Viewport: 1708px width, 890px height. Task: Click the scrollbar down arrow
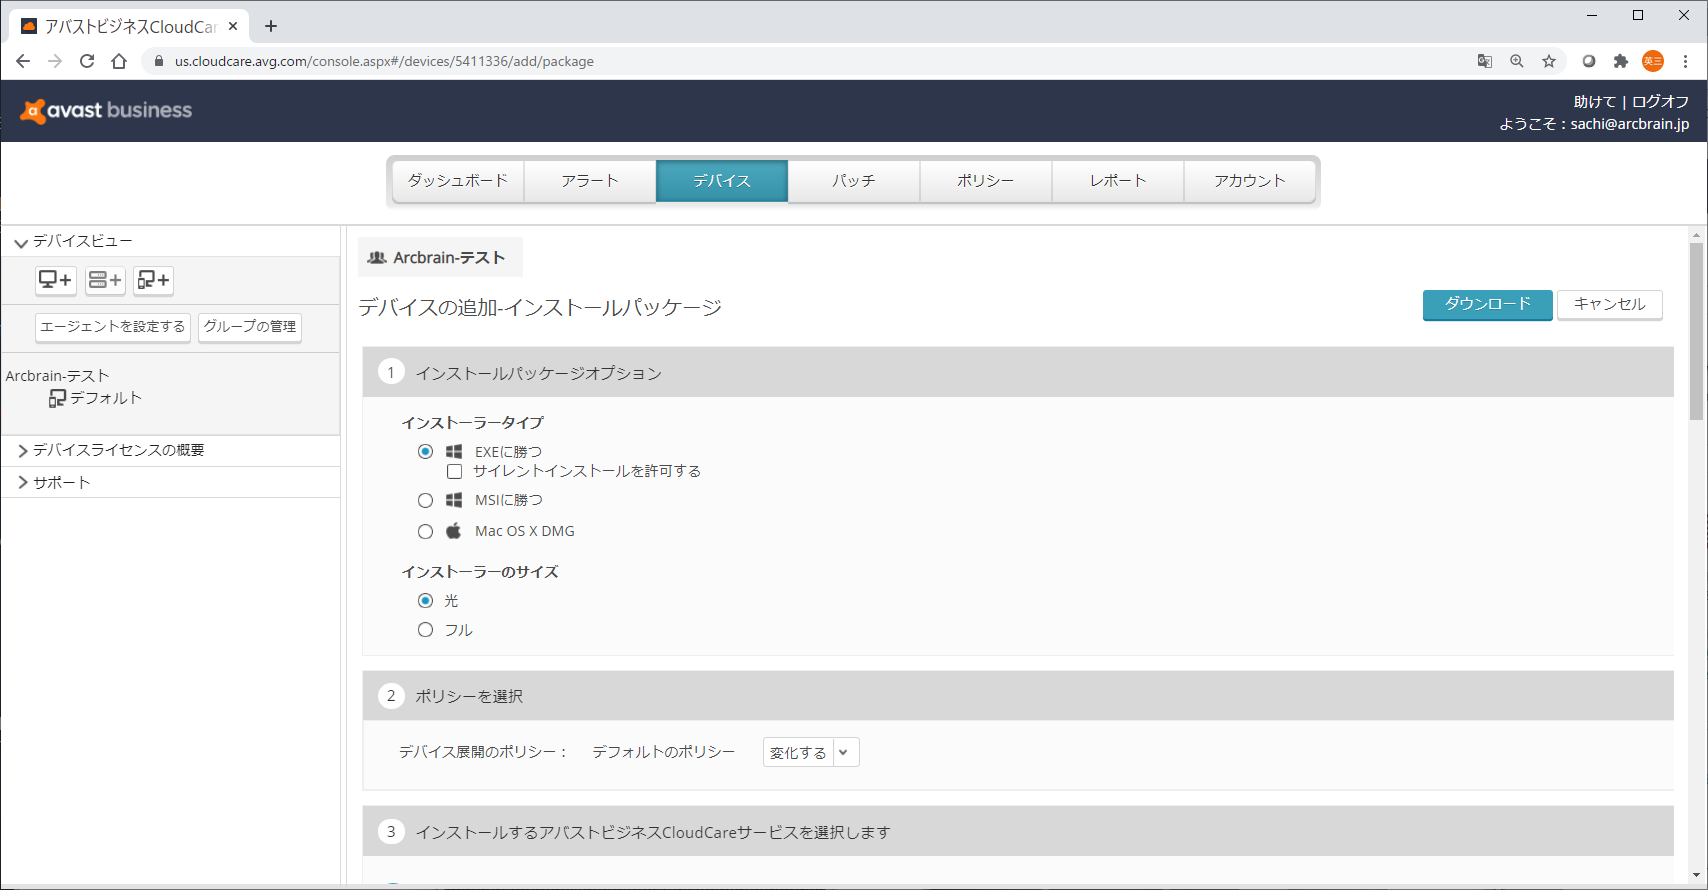1696,877
